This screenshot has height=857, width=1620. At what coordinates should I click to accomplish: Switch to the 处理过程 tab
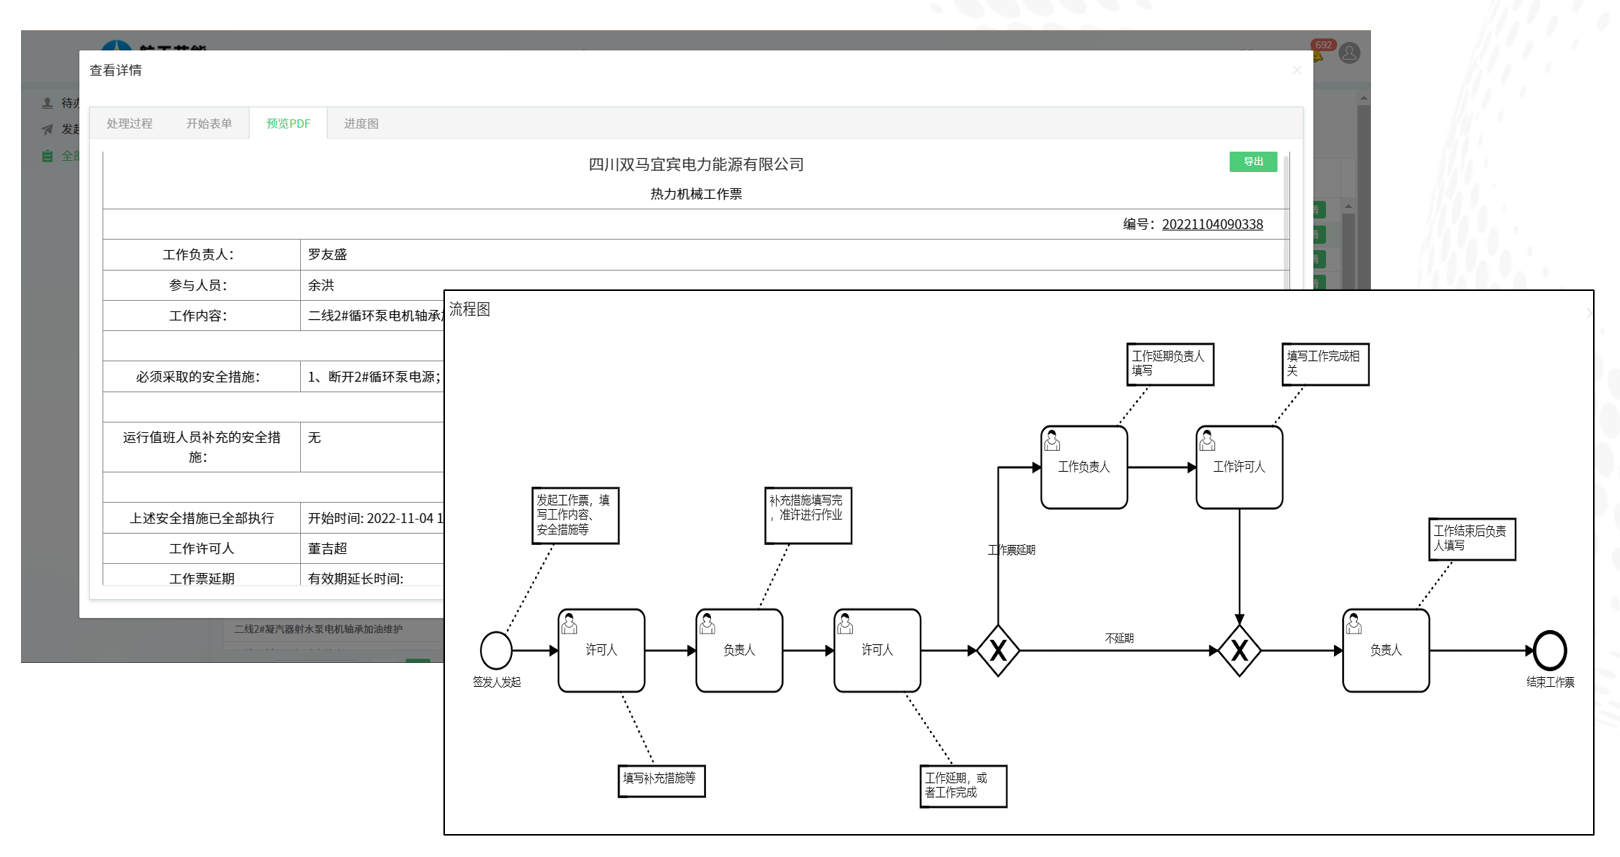point(129,124)
